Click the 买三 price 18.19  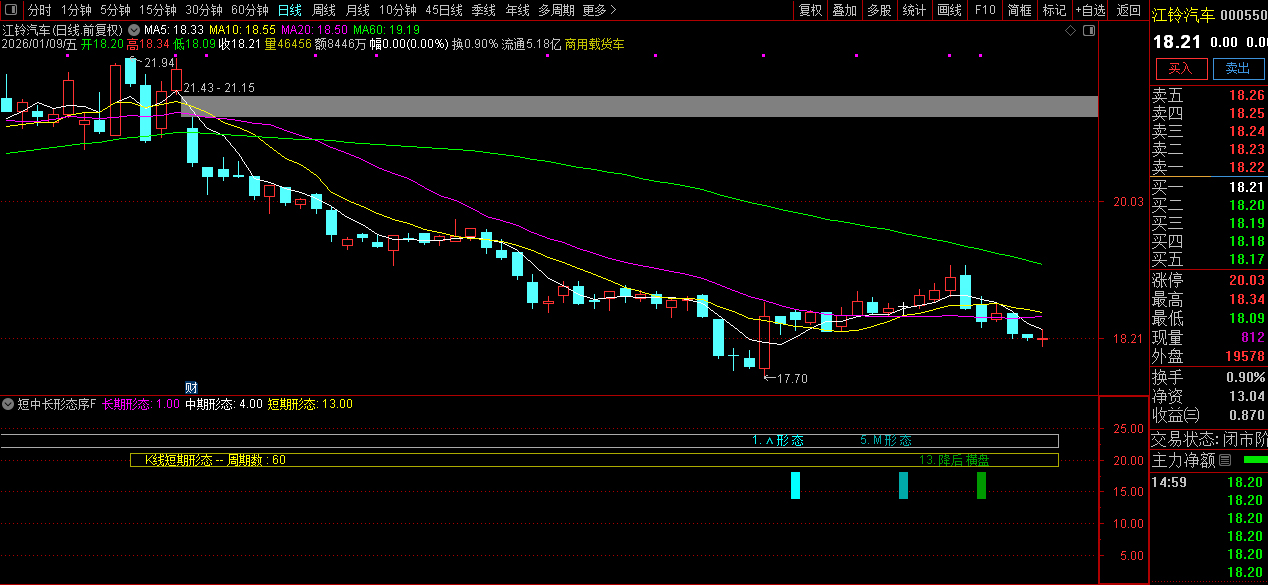[x=1246, y=223]
